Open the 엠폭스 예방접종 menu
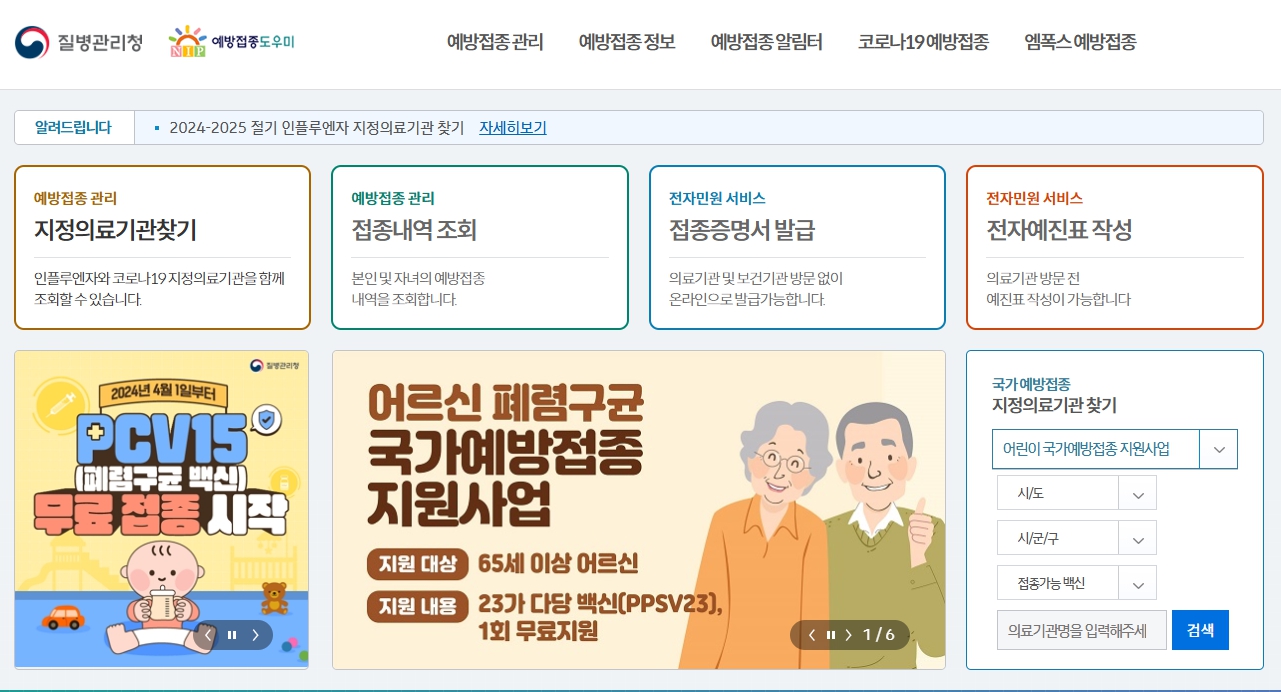1281x692 pixels. (x=1078, y=42)
